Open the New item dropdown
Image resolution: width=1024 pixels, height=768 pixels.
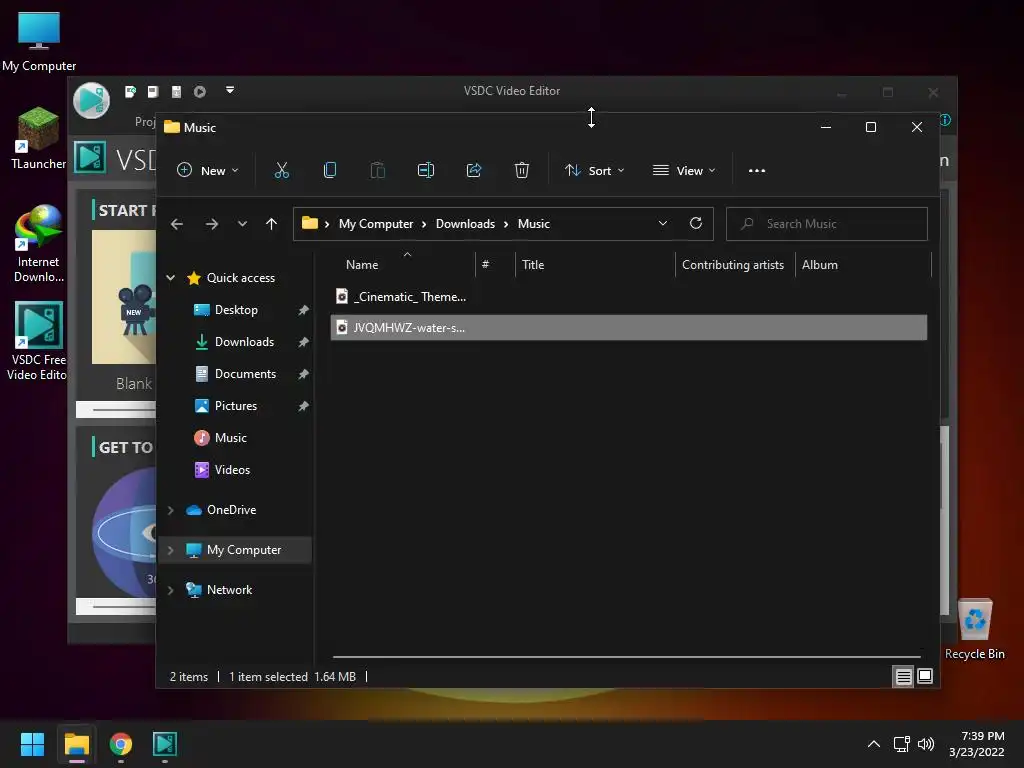208,170
